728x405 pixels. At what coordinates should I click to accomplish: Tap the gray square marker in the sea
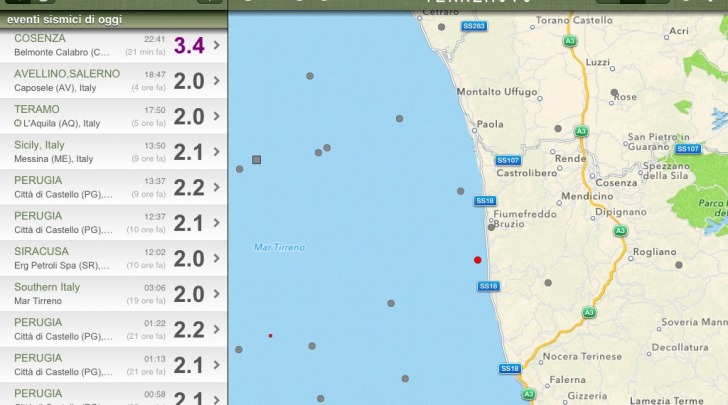pos(256,160)
